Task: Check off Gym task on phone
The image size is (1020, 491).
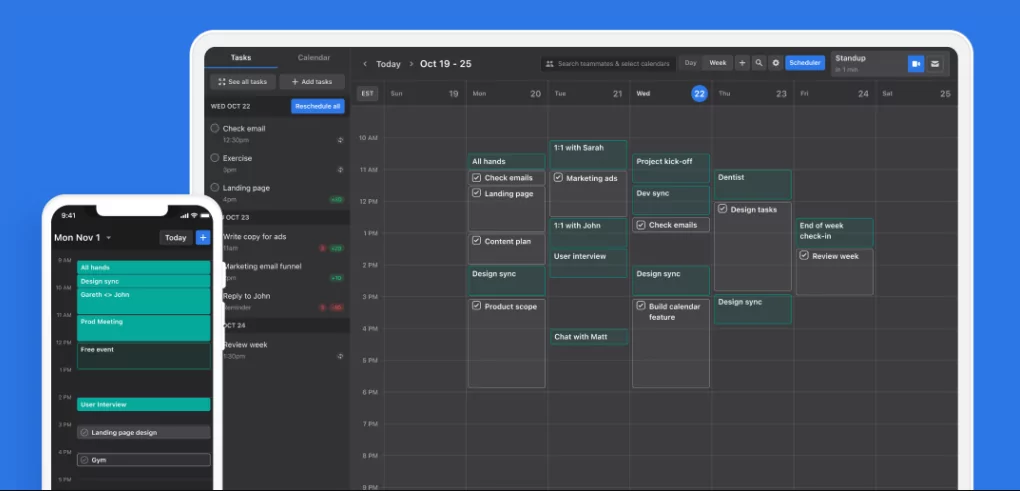Action: click(84, 460)
